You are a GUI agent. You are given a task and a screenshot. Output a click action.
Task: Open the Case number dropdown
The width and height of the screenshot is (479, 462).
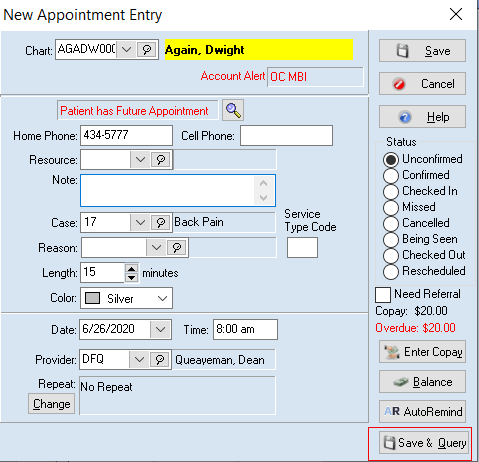140,222
